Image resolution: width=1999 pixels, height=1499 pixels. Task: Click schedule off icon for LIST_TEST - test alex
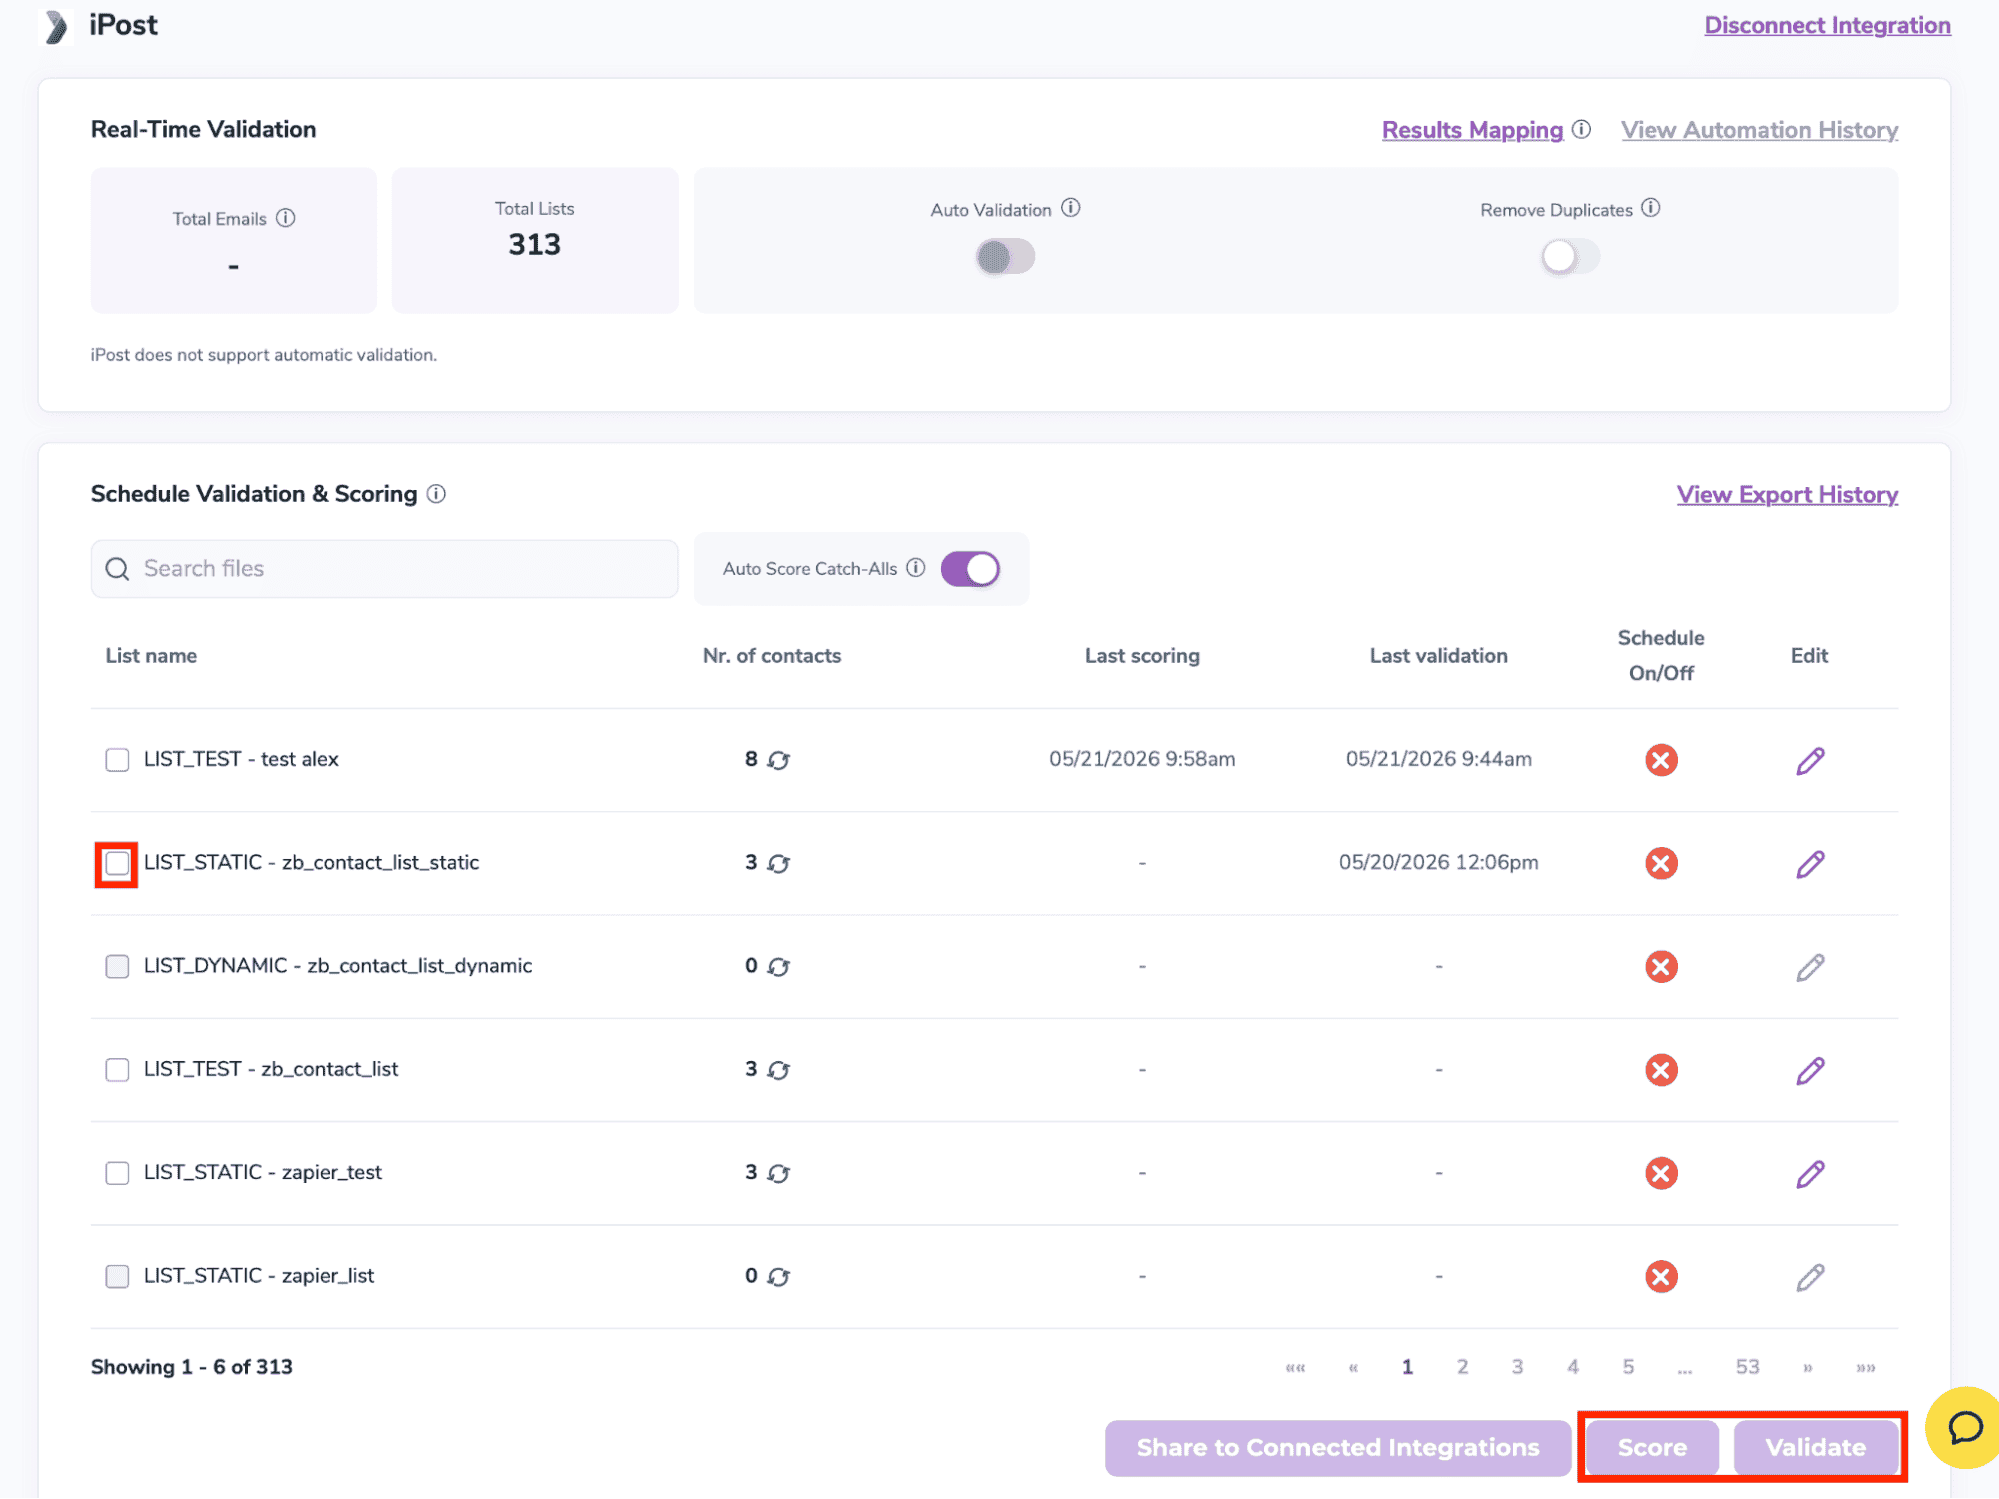click(x=1661, y=760)
